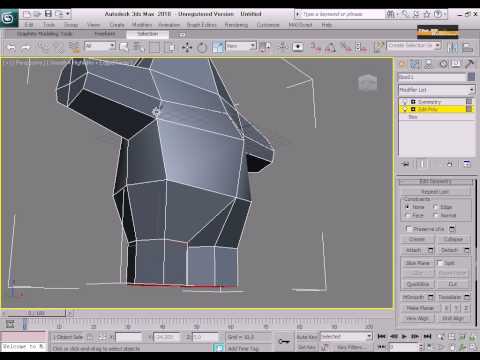Open Select by Name dialog icon
This screenshot has height=360, width=480.
[x=139, y=47]
